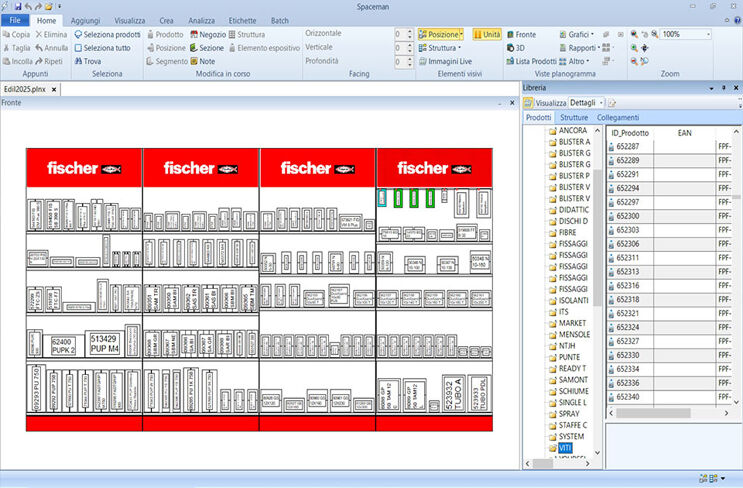This screenshot has height=488, width=743.
Task: Select product 652313 in the list
Action: click(x=627, y=271)
